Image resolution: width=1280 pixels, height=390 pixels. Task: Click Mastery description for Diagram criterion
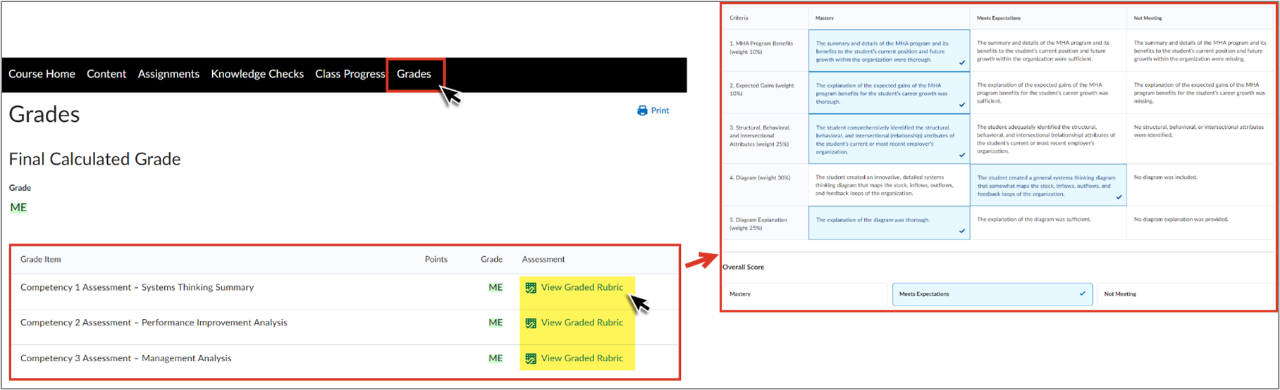[889, 185]
